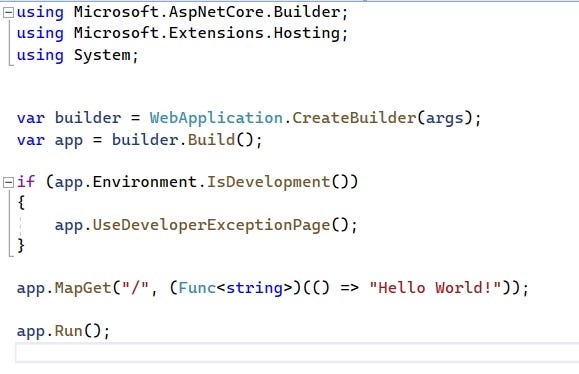Click the 'string' keyword in generic argument
This screenshot has height=374, width=579.
tap(254, 288)
